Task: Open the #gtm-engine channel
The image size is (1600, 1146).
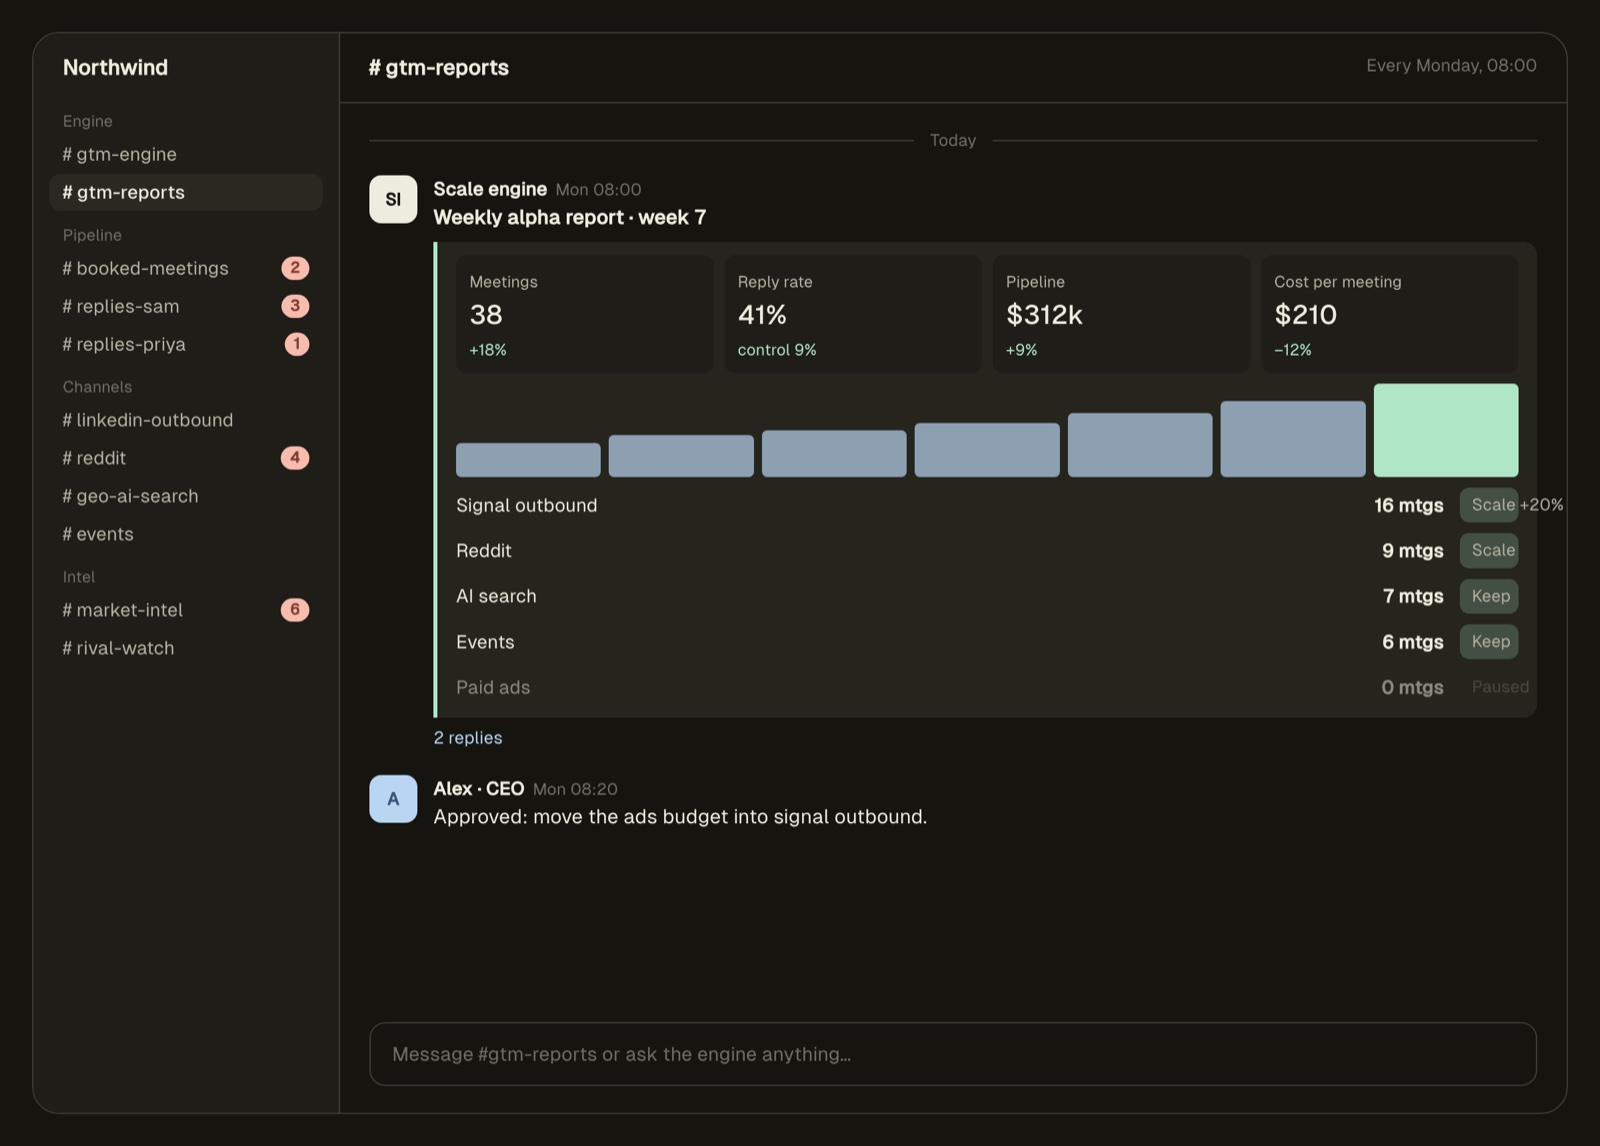Action: [186, 154]
